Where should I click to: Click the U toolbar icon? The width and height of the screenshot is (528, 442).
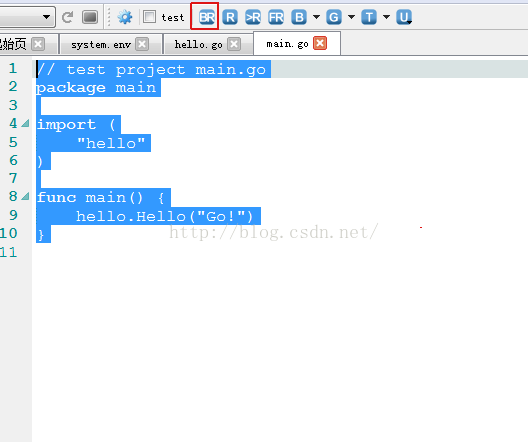point(404,17)
